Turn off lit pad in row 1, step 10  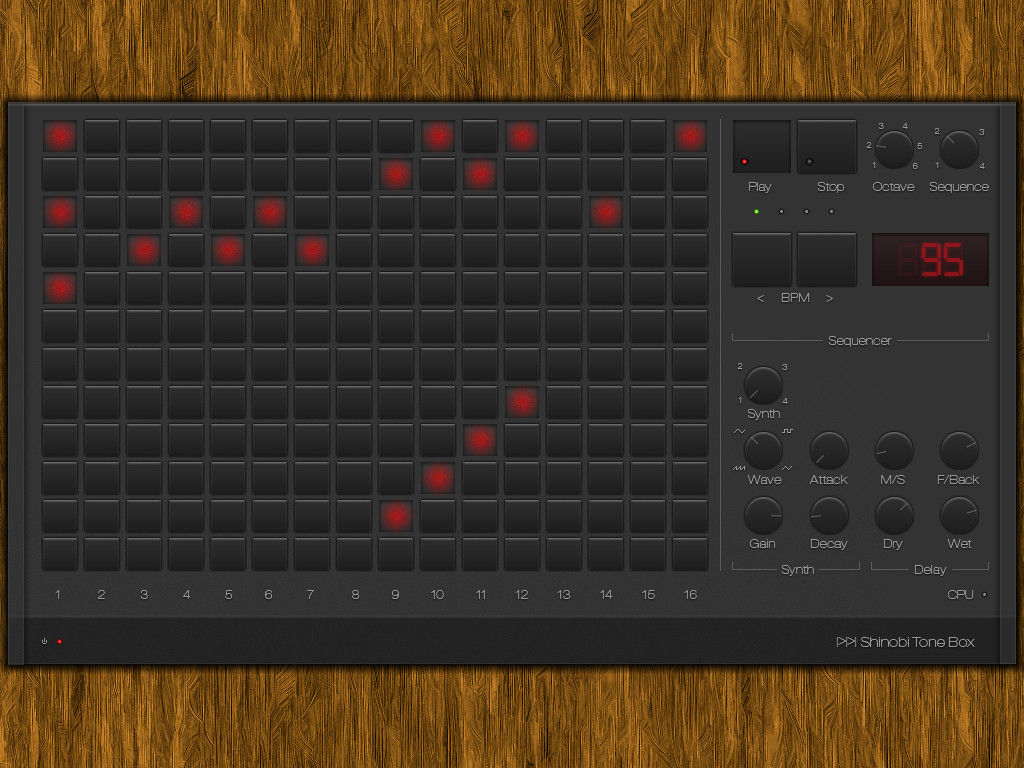(x=438, y=136)
